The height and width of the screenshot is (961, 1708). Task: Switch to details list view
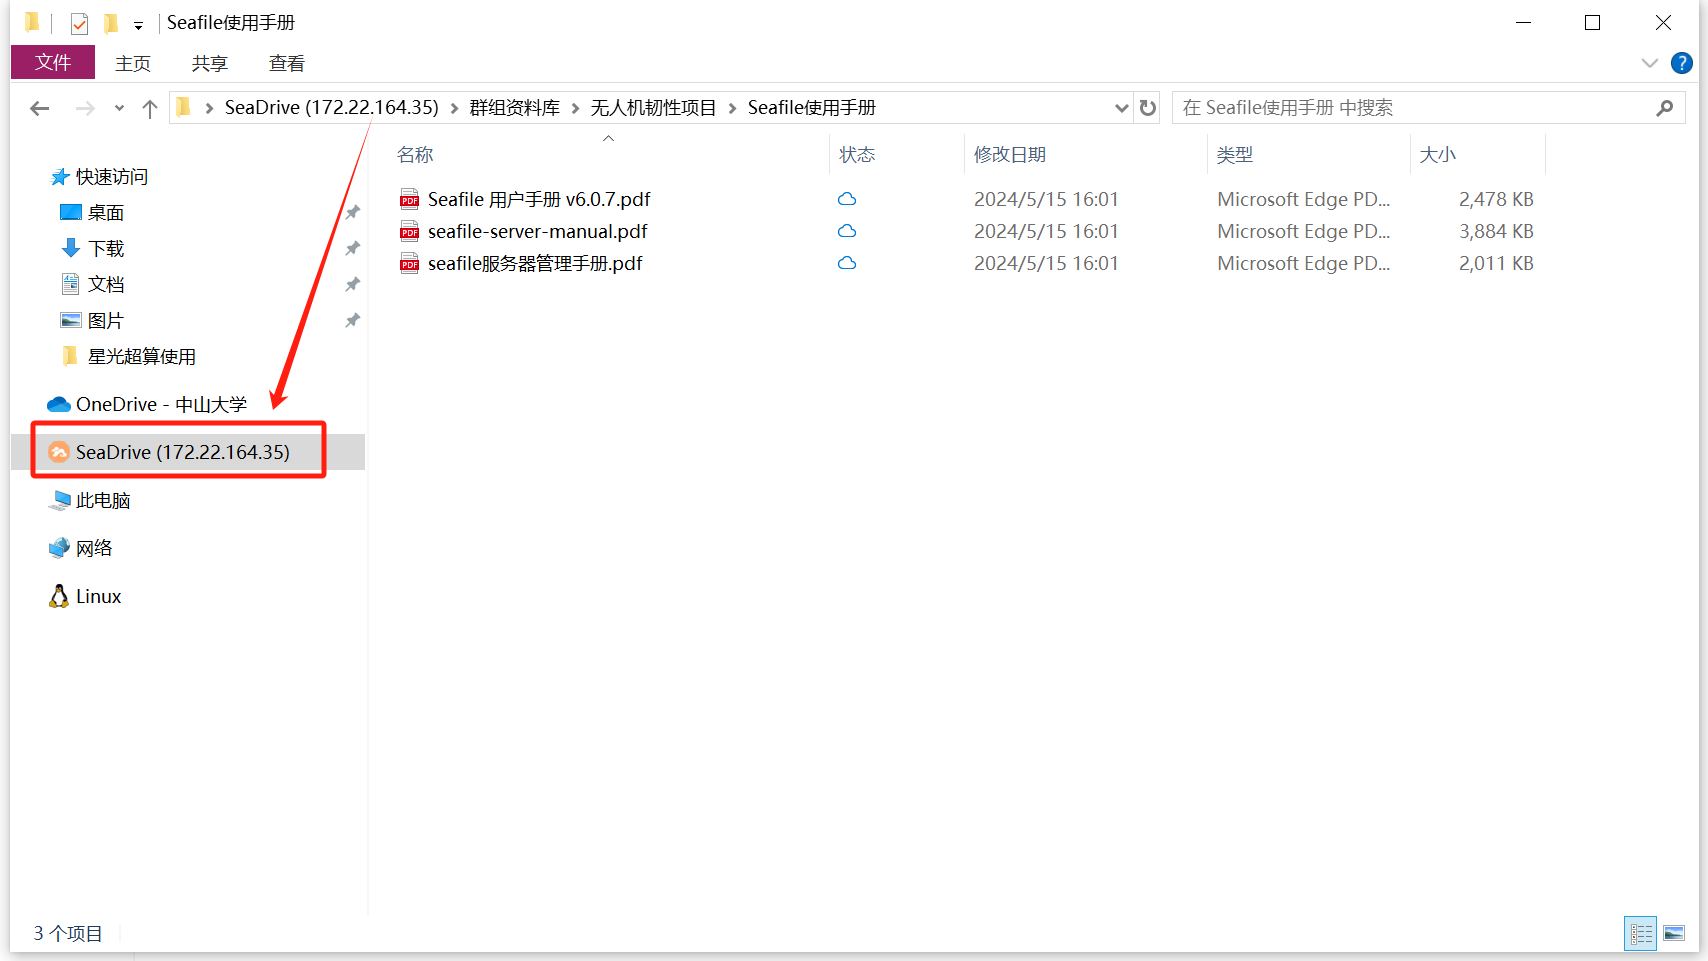(x=1641, y=933)
